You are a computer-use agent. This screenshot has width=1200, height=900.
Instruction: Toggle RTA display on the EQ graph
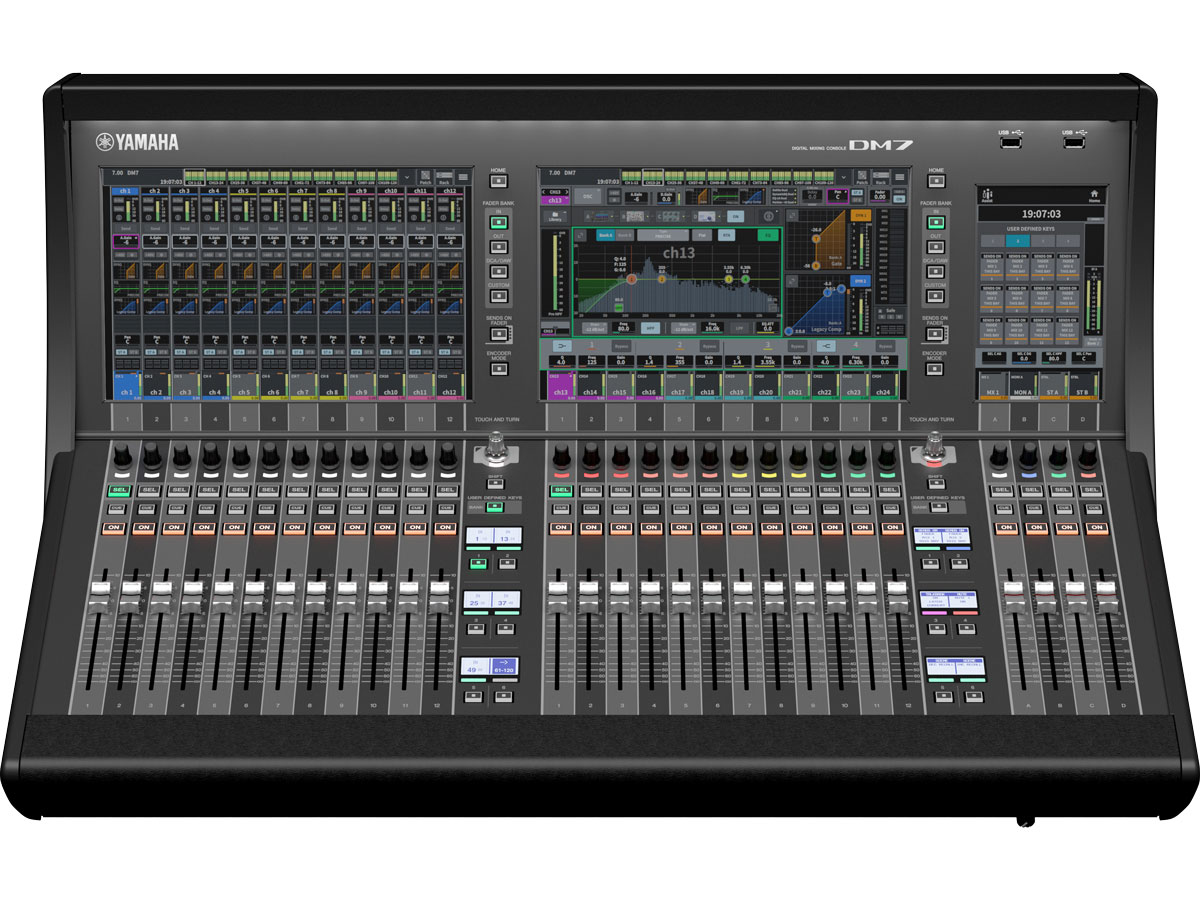pyautogui.click(x=727, y=235)
